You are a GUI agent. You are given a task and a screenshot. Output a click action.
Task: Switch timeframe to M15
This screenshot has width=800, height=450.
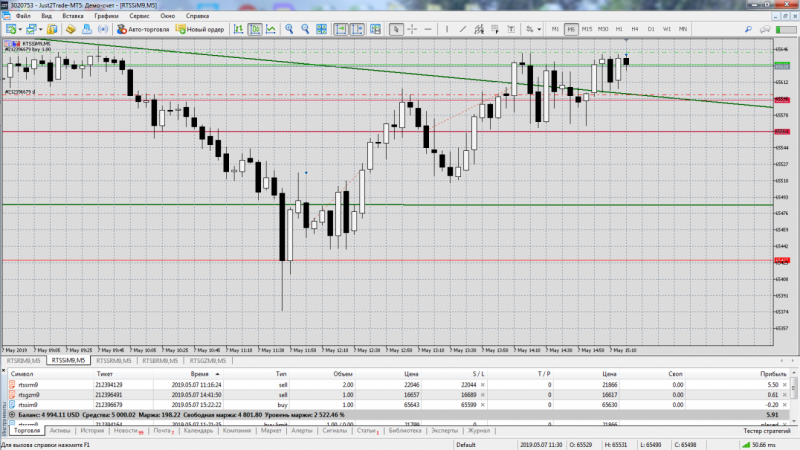(587, 29)
